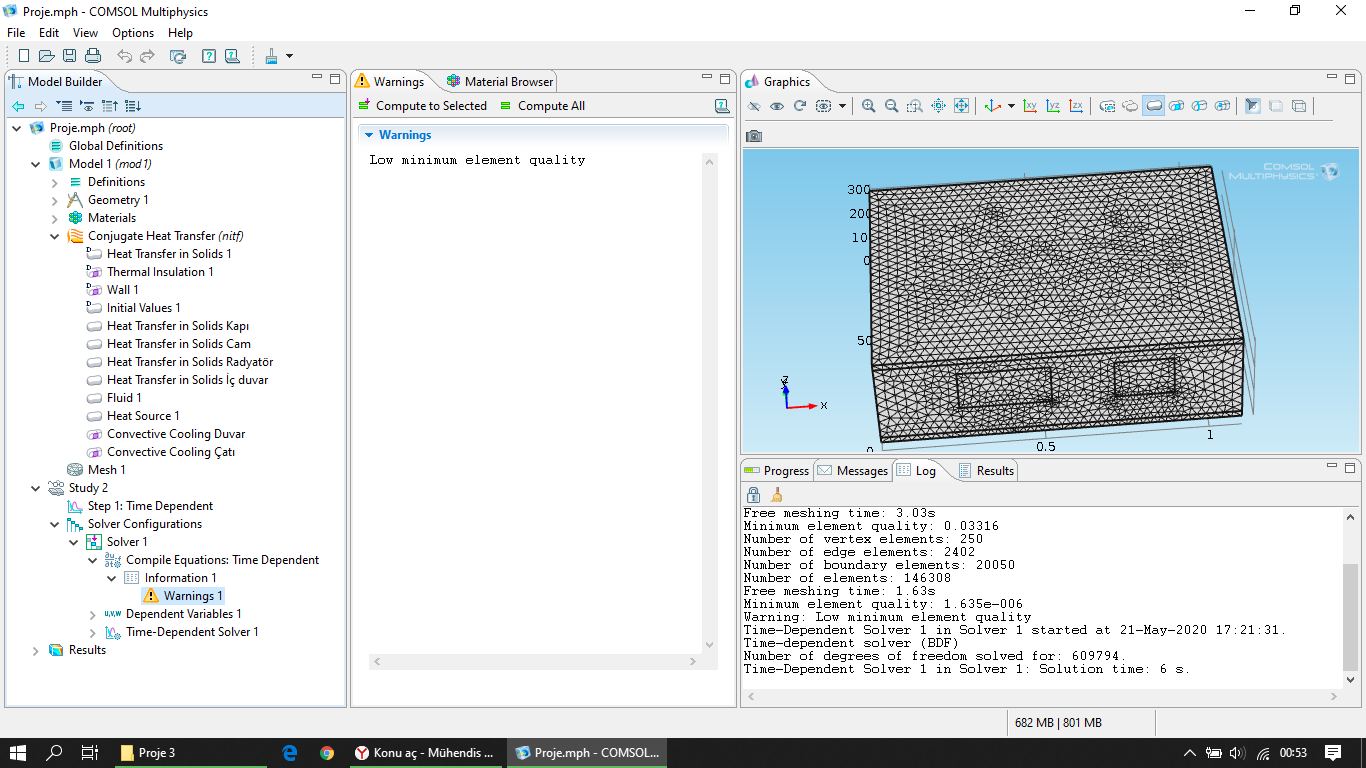Click Move Down icon in Model Builder toolbar
This screenshot has width=1366, height=768.
[x=133, y=106]
